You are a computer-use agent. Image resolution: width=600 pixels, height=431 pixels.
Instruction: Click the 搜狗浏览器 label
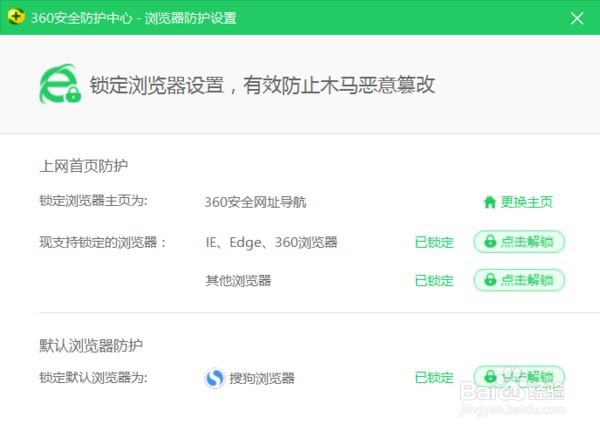click(x=262, y=378)
